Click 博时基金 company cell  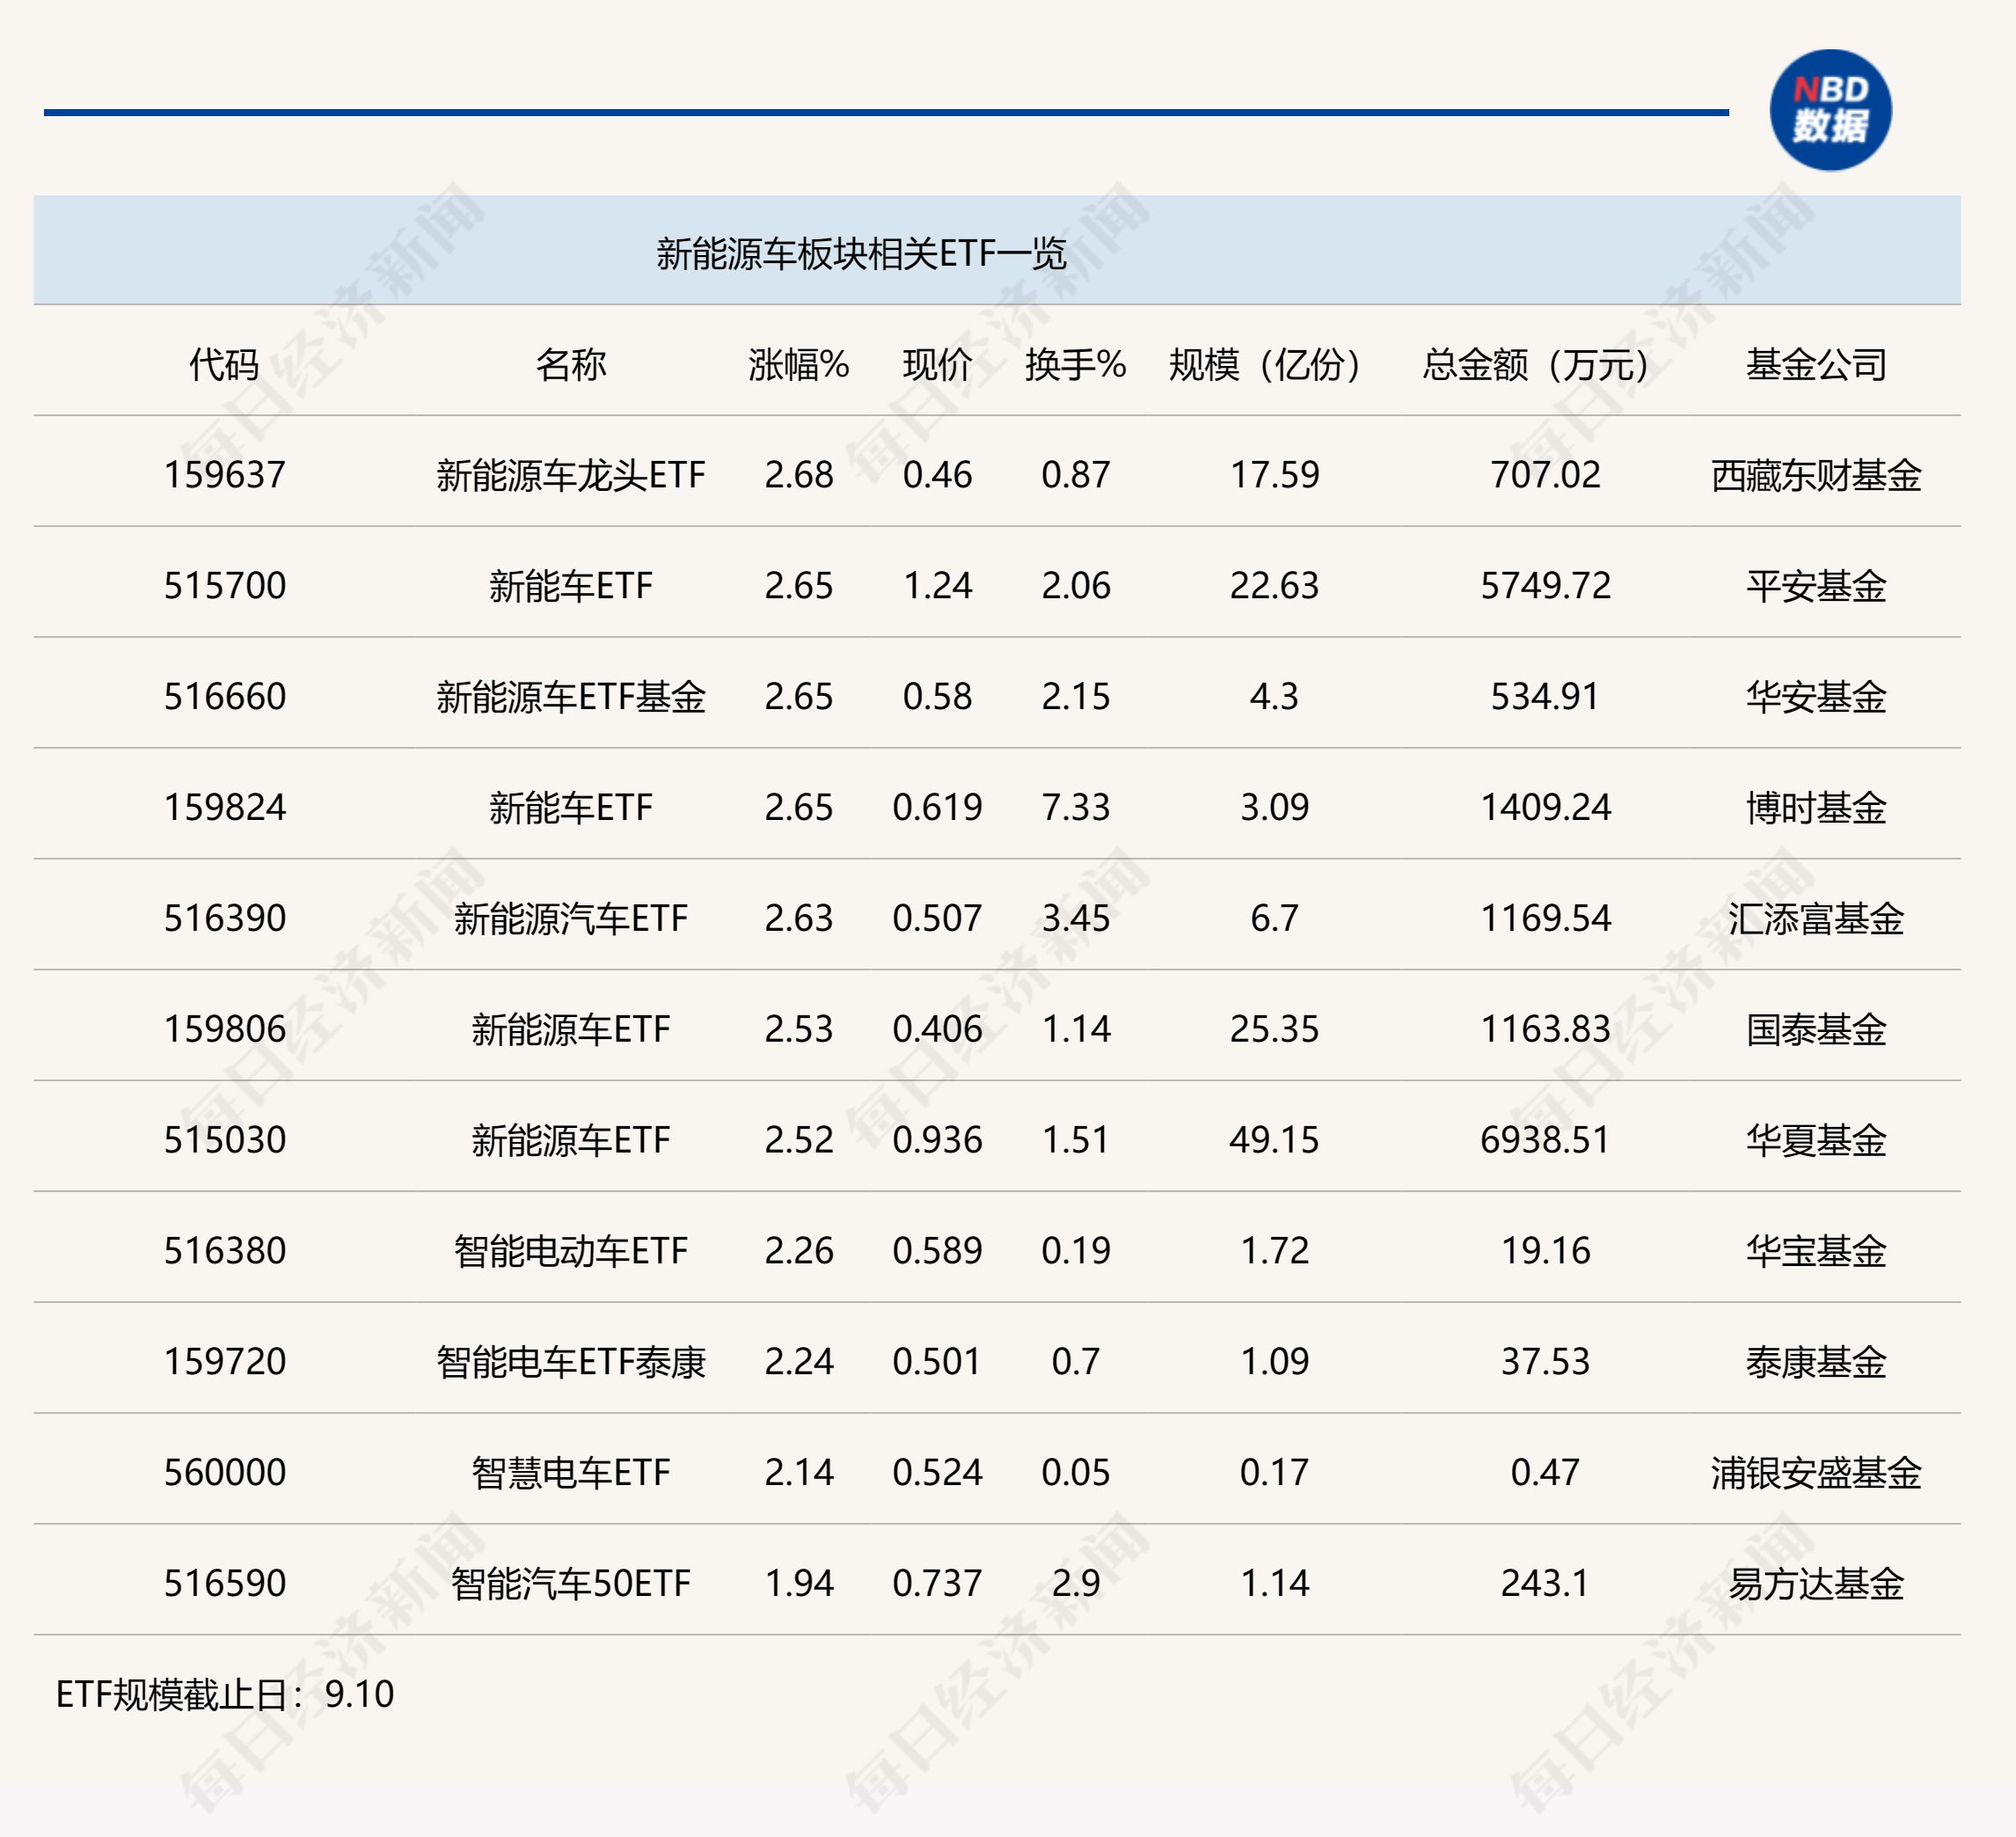point(1815,807)
